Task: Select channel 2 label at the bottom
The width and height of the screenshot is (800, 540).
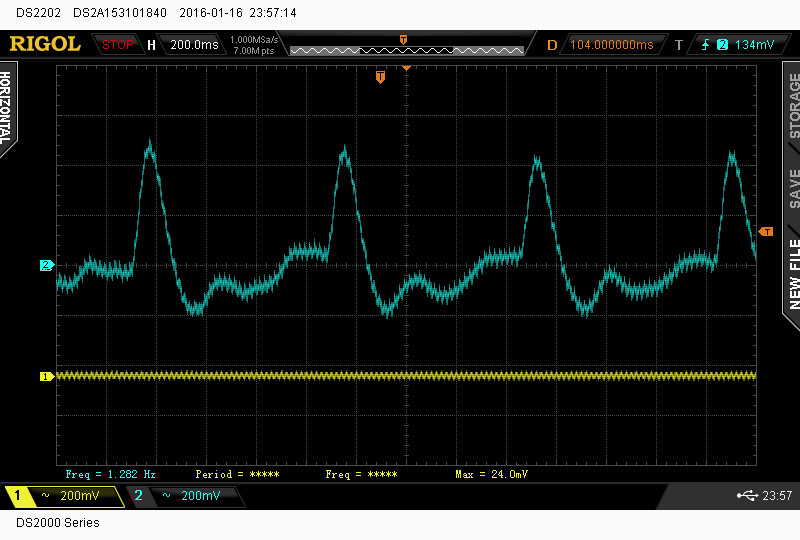Action: 138,496
